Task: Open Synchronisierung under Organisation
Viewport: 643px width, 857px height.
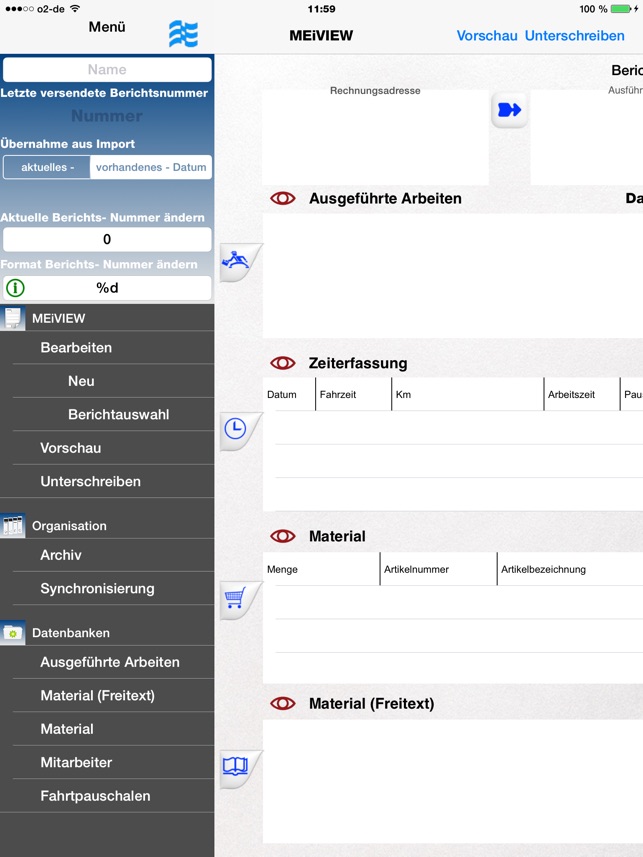Action: pos(107,589)
